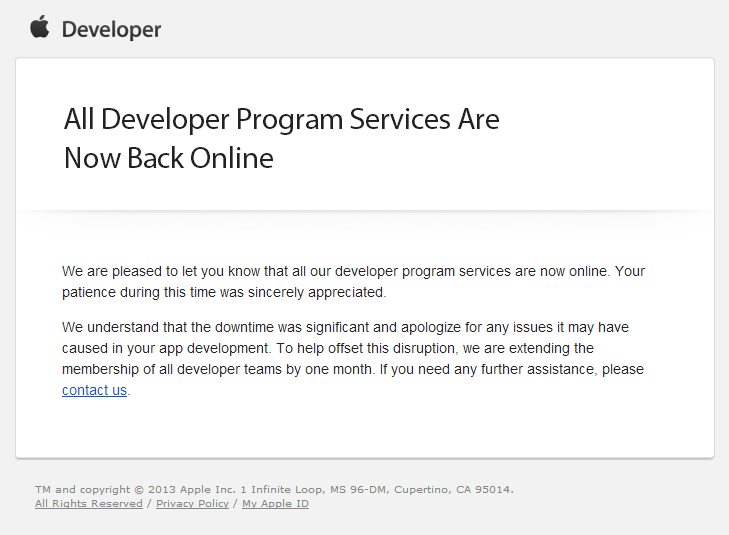Click the Developer header text

pyautogui.click(x=112, y=30)
